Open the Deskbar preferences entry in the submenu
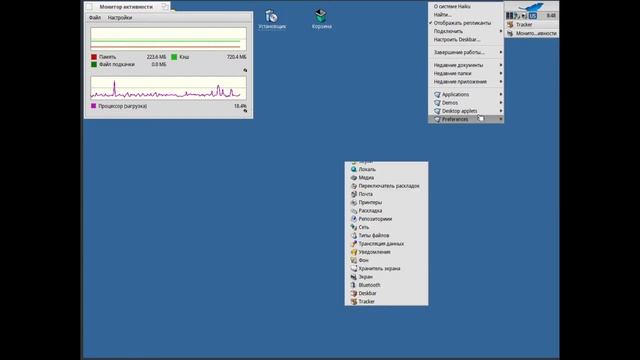 (386, 293)
